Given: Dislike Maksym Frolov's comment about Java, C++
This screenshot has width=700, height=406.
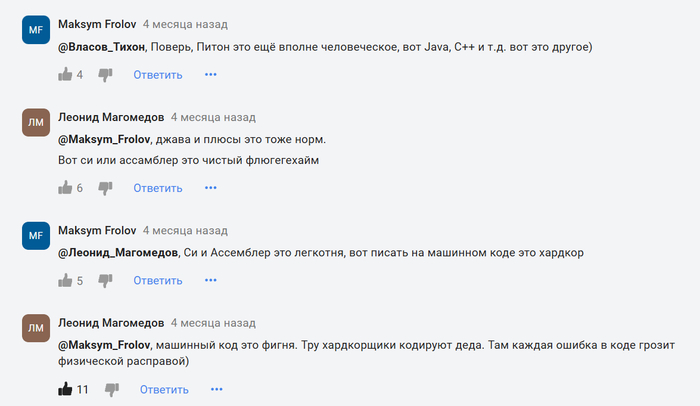Looking at the screenshot, I should coord(106,74).
